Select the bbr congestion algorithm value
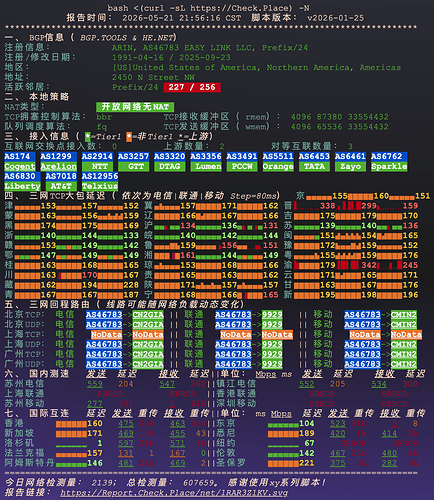Image resolution: width=434 pixels, height=500 pixels. click(x=104, y=117)
